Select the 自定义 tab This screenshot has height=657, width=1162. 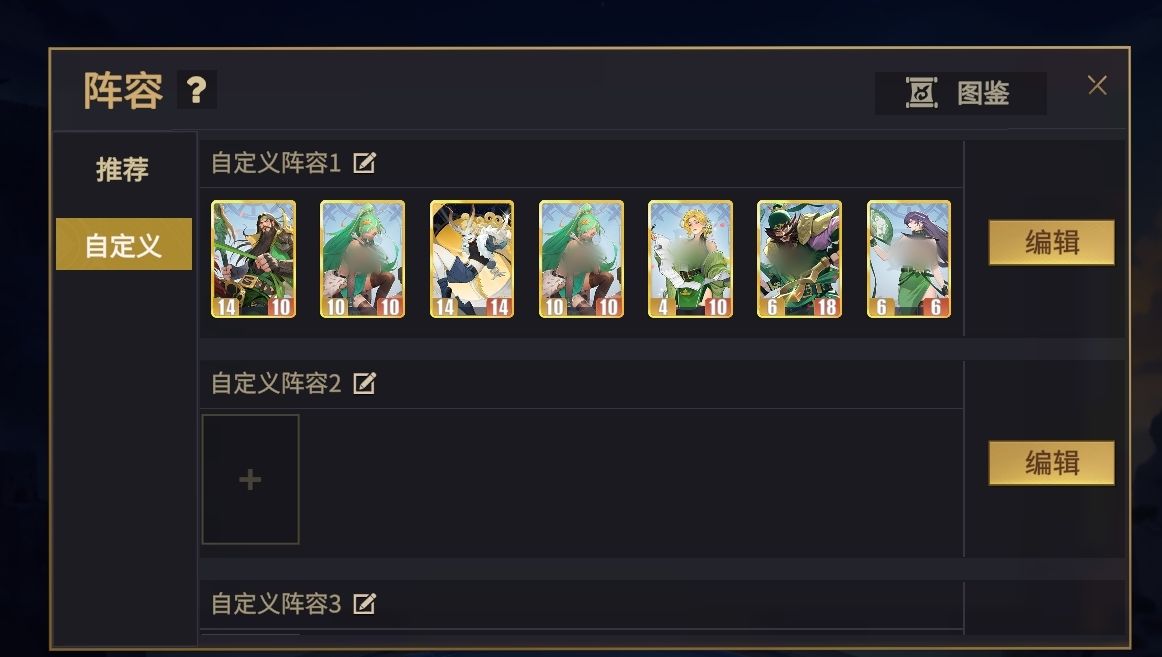pyautogui.click(x=124, y=244)
